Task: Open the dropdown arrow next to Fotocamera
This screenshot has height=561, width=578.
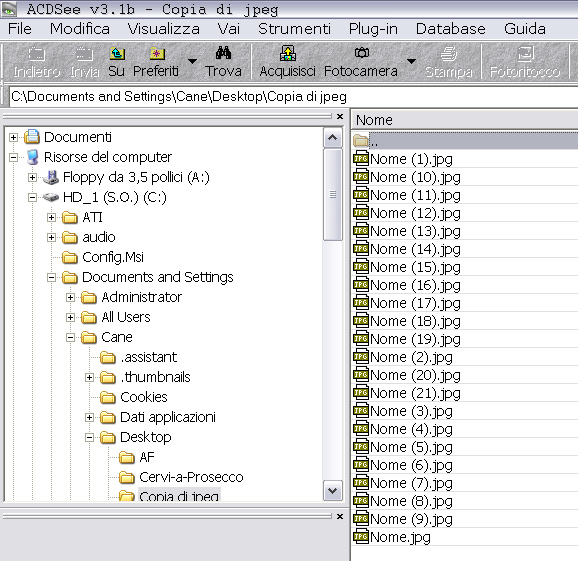Action: 411,61
